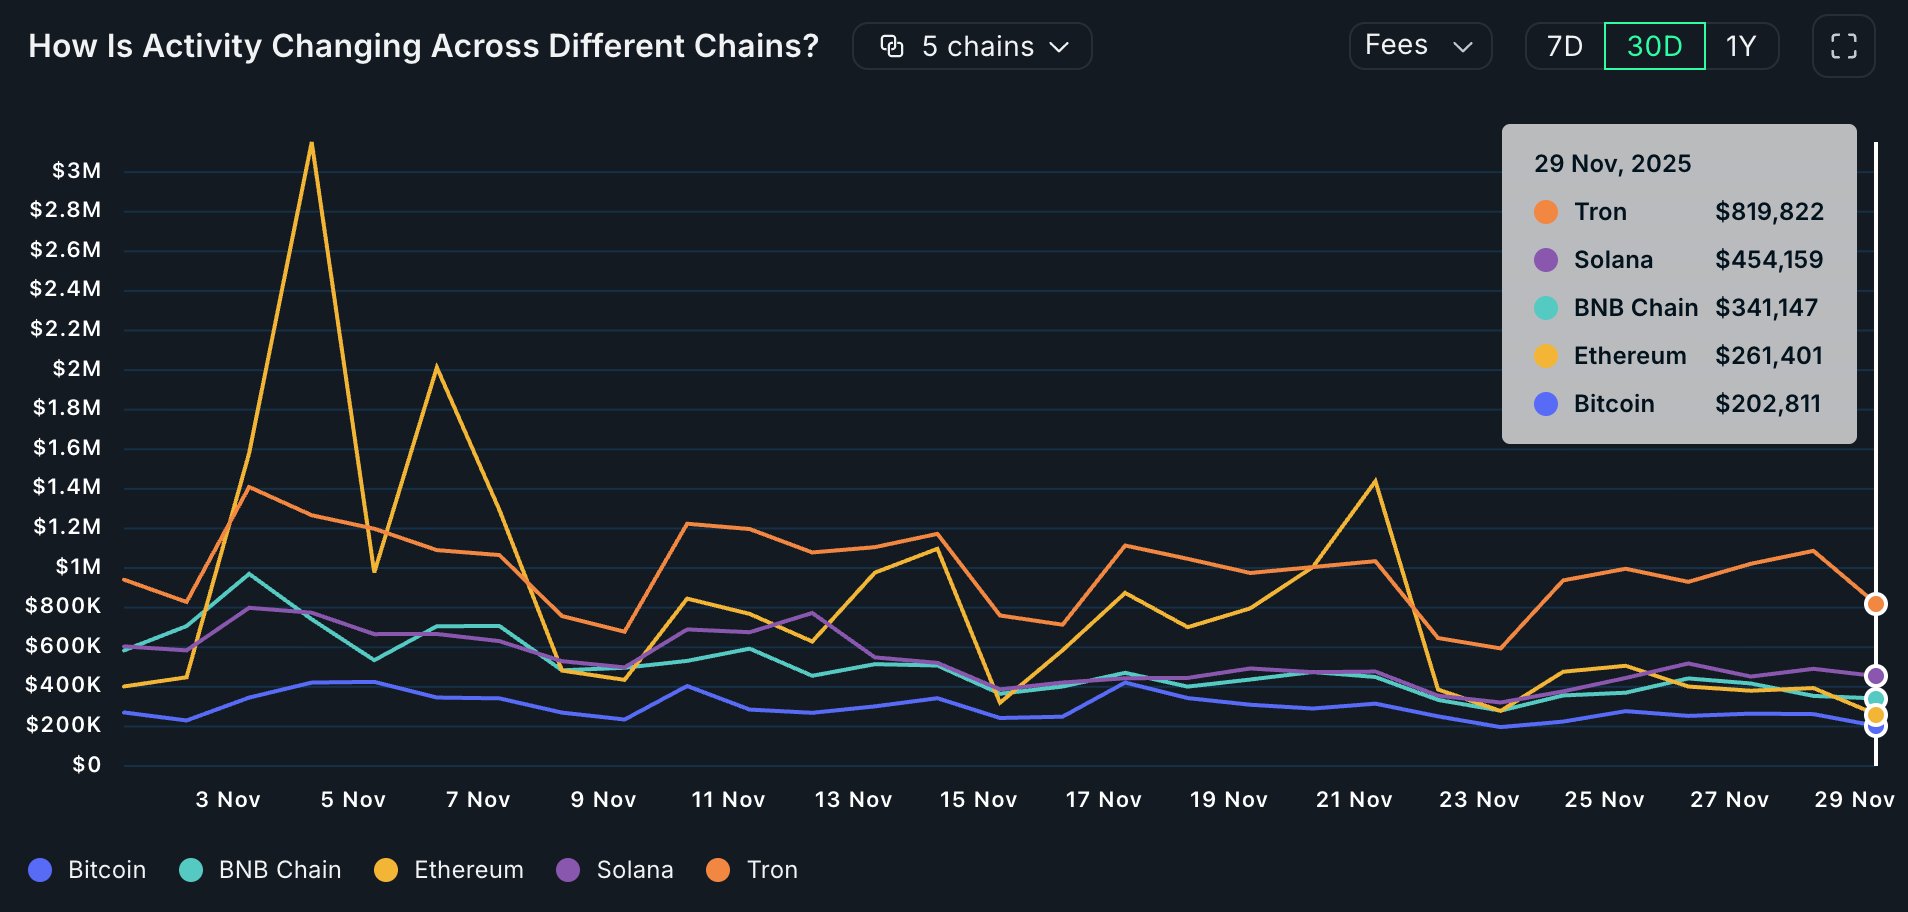Toggle Solana label in the legend
The height and width of the screenshot is (912, 1908).
pyautogui.click(x=634, y=870)
